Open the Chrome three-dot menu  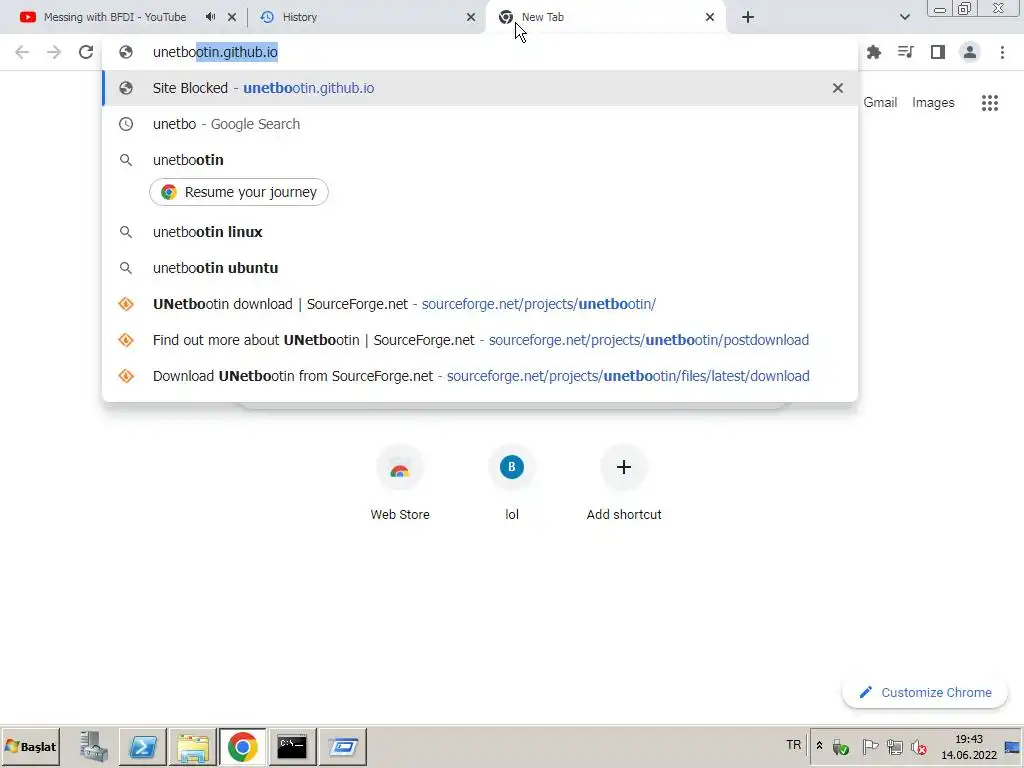pos(1002,52)
